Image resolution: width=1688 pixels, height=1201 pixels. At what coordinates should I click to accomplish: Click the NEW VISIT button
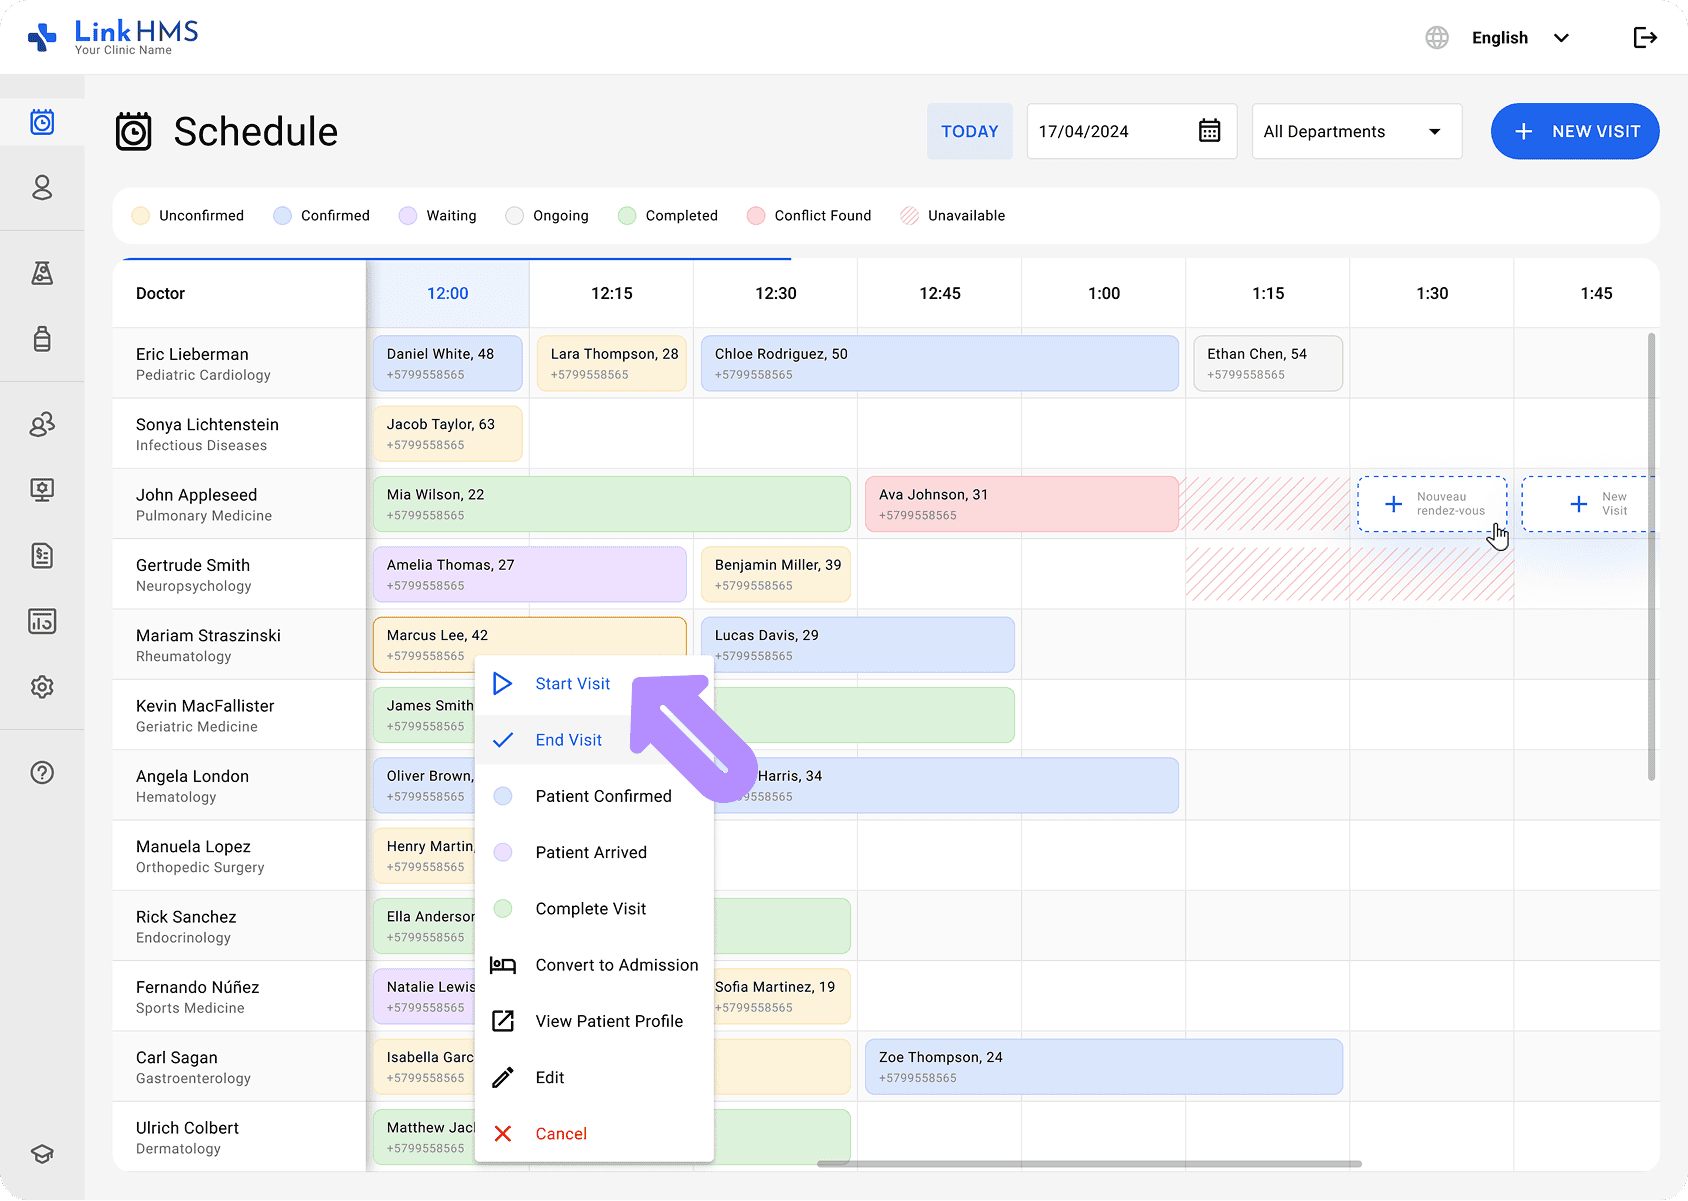[x=1575, y=131]
